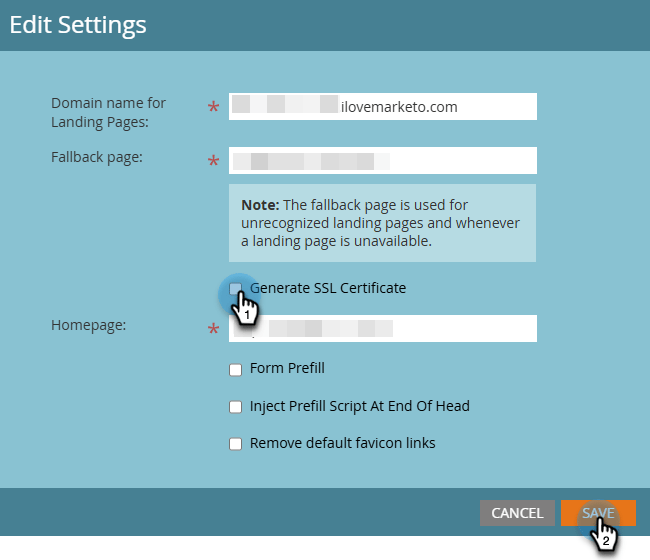
Task: Click into the Homepage input field
Action: 382,328
